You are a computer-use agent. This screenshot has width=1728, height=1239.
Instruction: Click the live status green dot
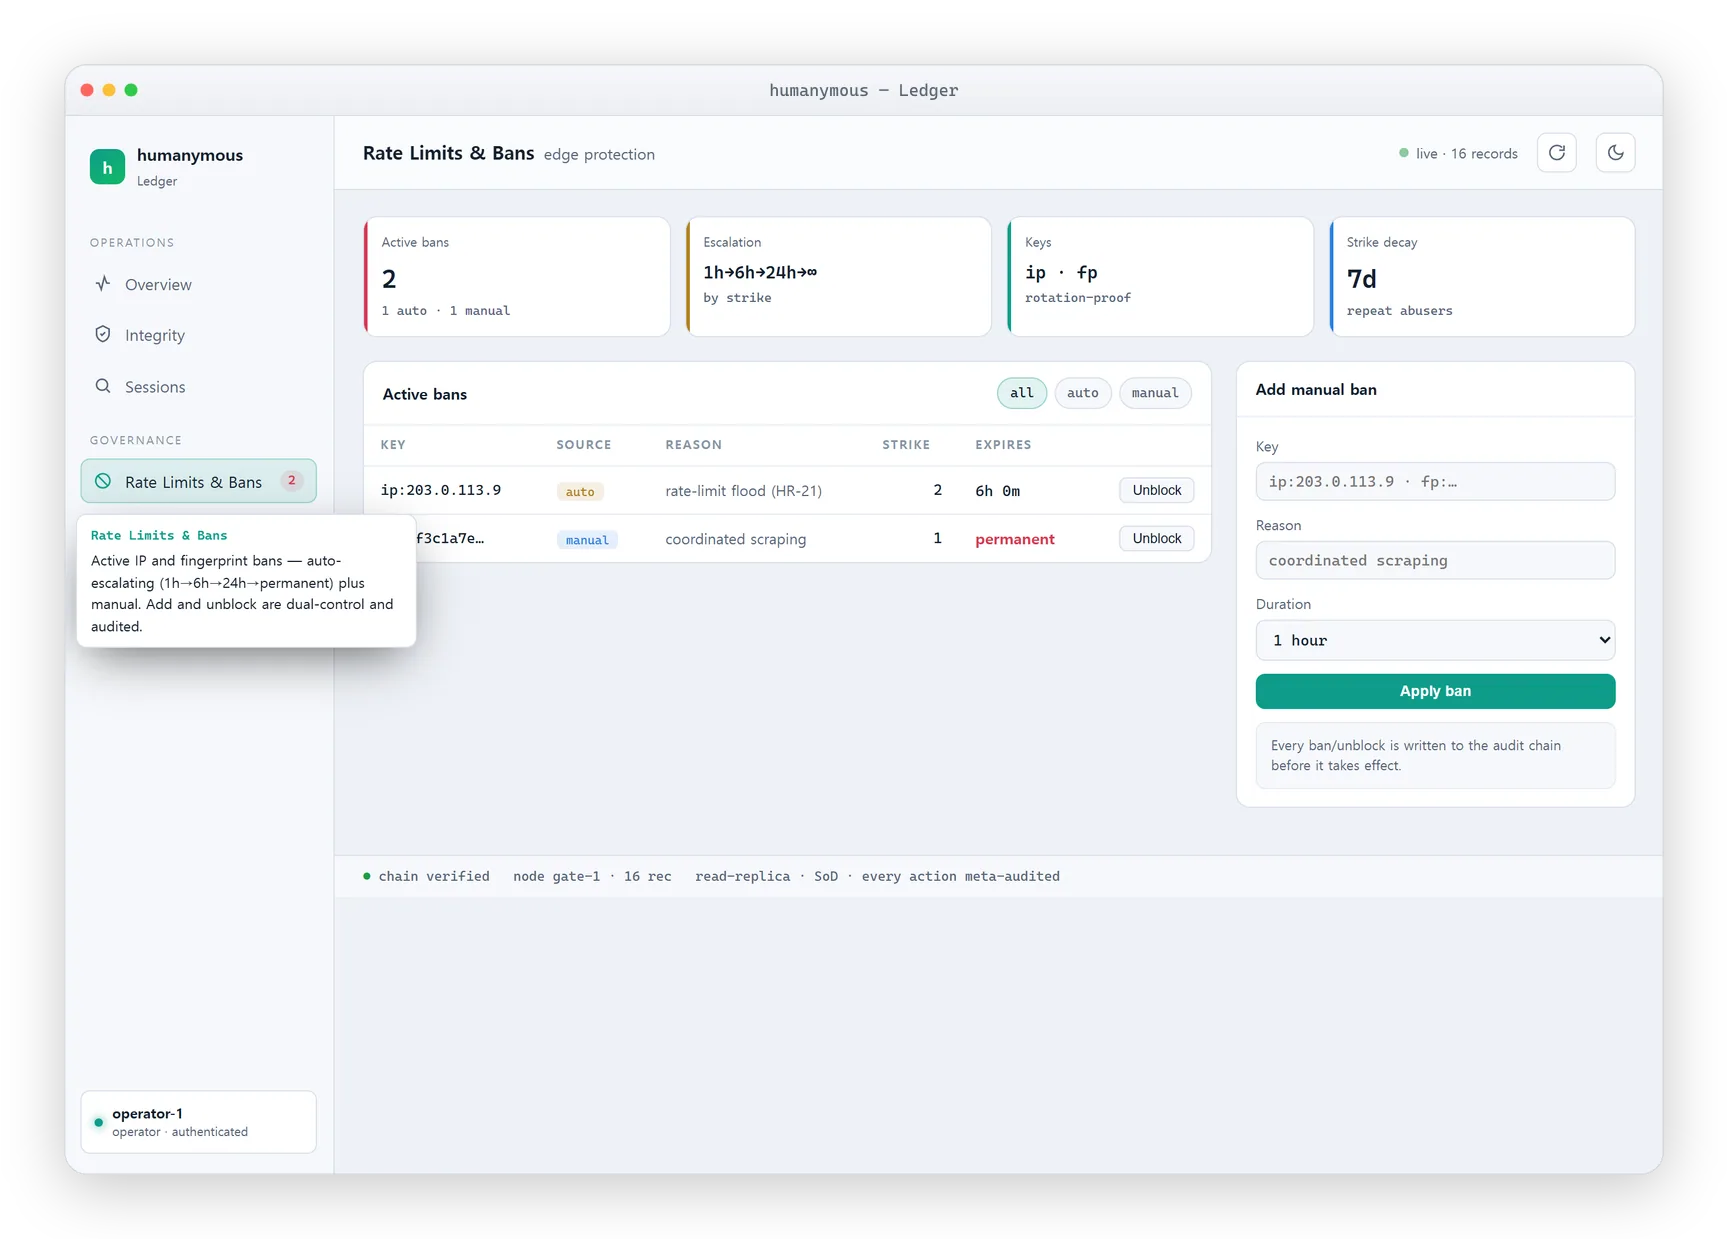[1403, 153]
